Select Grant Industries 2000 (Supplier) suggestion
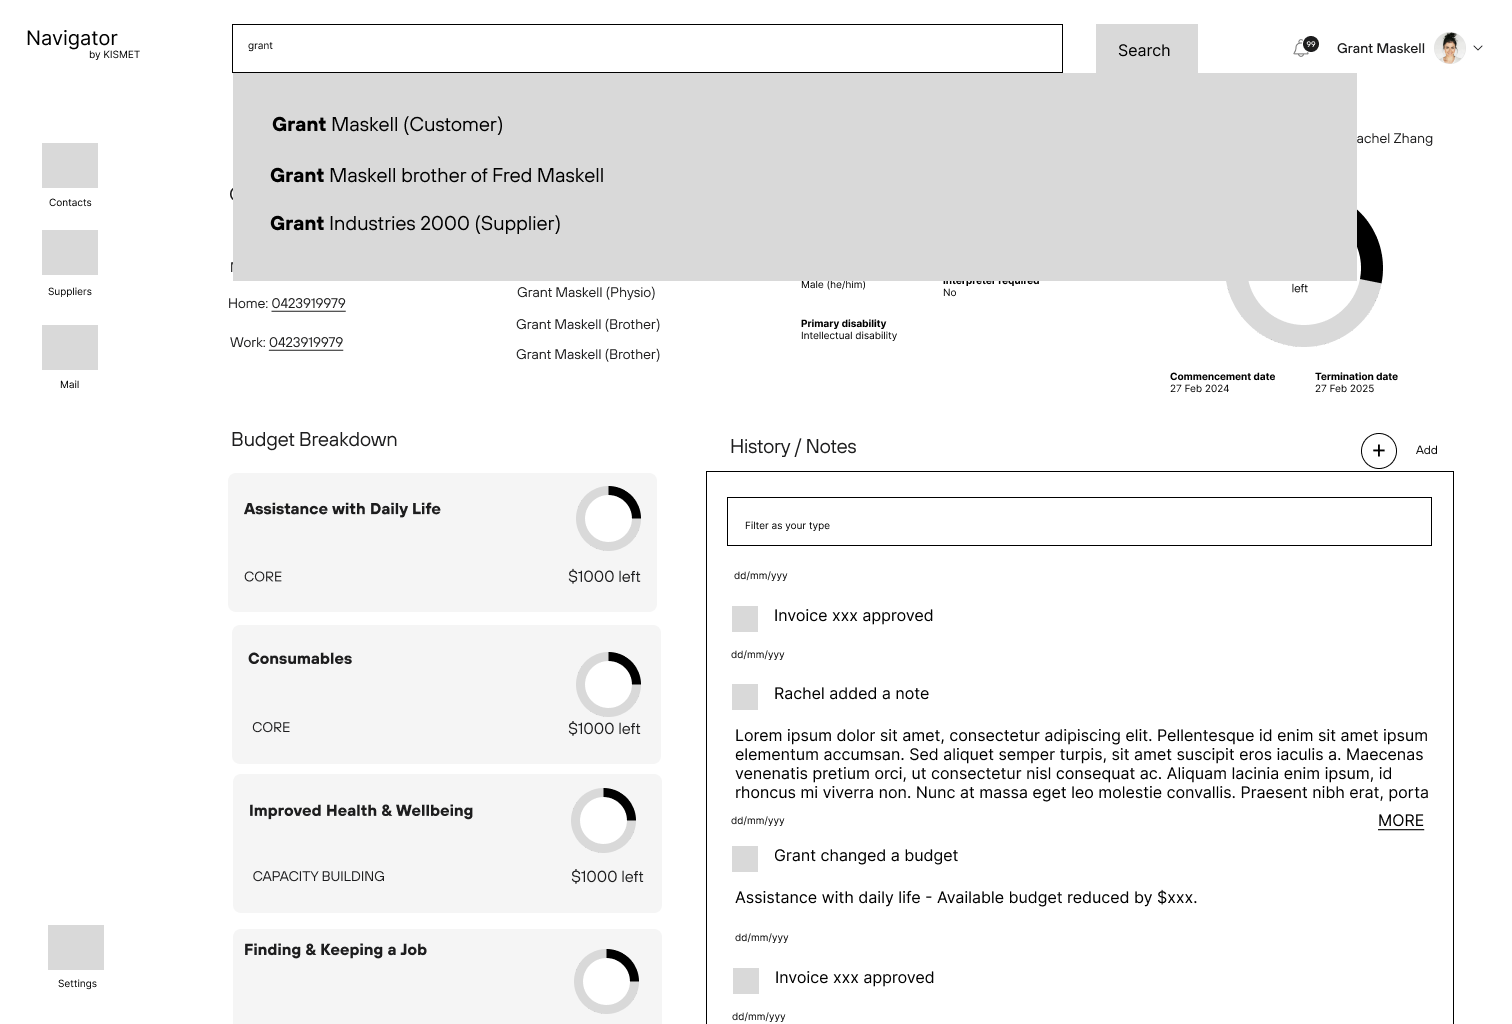This screenshot has width=1512, height=1024. [x=415, y=224]
